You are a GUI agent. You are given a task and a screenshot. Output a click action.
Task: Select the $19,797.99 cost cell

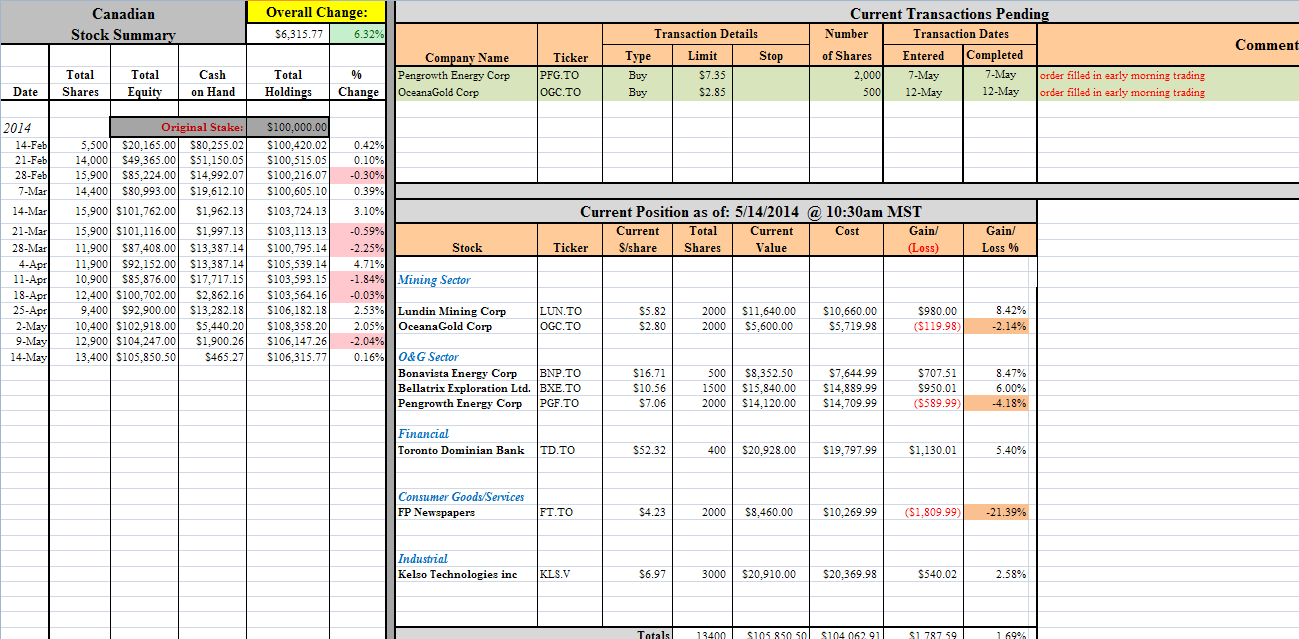[x=846, y=450]
